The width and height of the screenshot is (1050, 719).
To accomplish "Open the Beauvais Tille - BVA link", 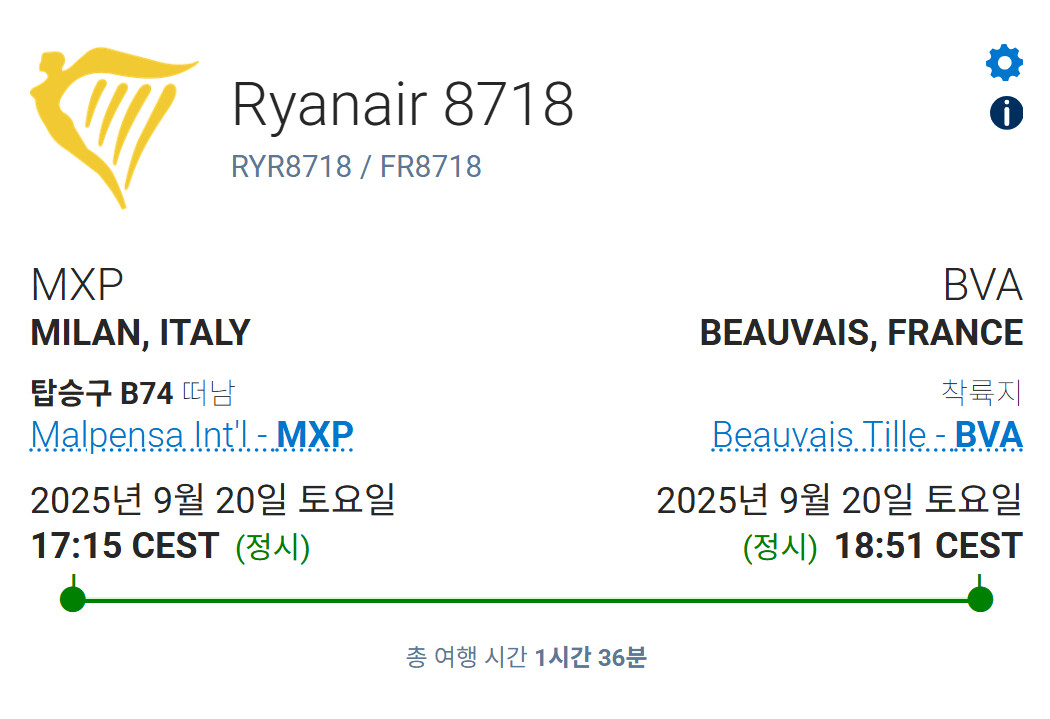I will pyautogui.click(x=867, y=435).
